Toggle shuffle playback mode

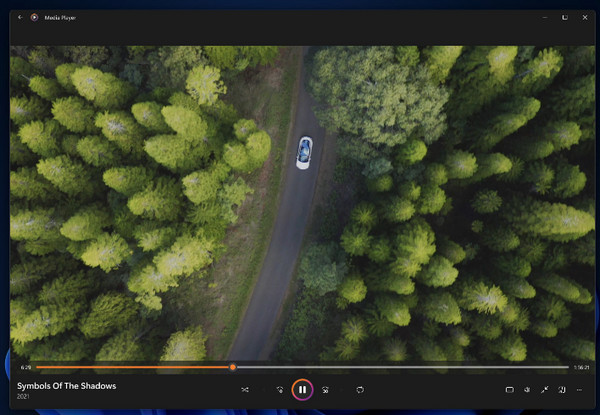pyautogui.click(x=245, y=390)
